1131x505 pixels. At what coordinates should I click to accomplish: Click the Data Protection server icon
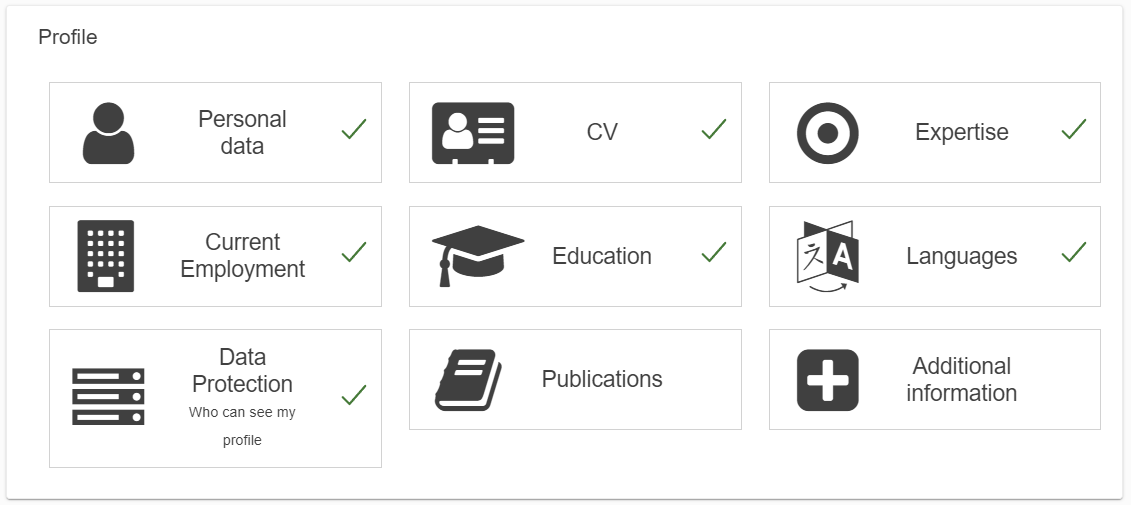coord(108,397)
